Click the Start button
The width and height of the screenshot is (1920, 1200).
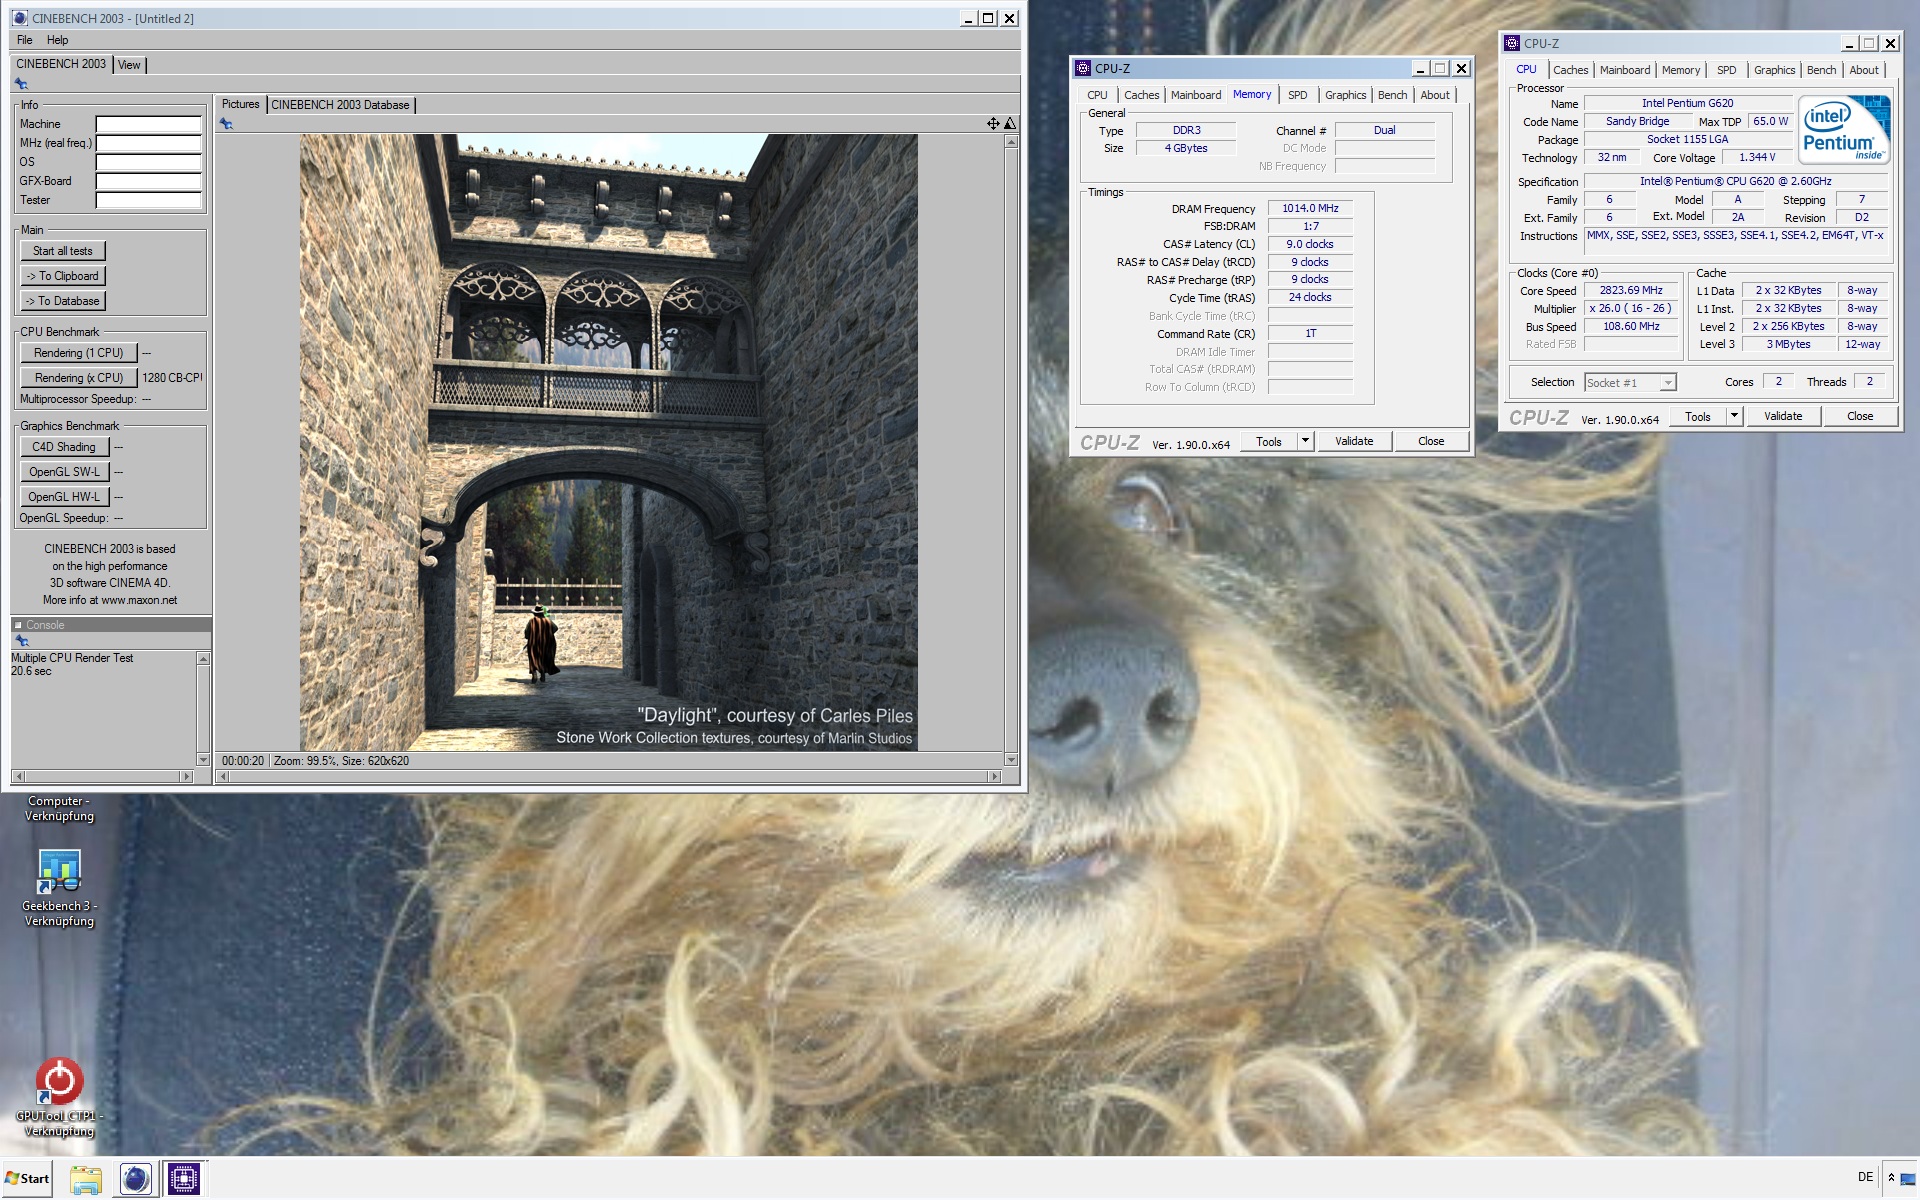point(27,1179)
